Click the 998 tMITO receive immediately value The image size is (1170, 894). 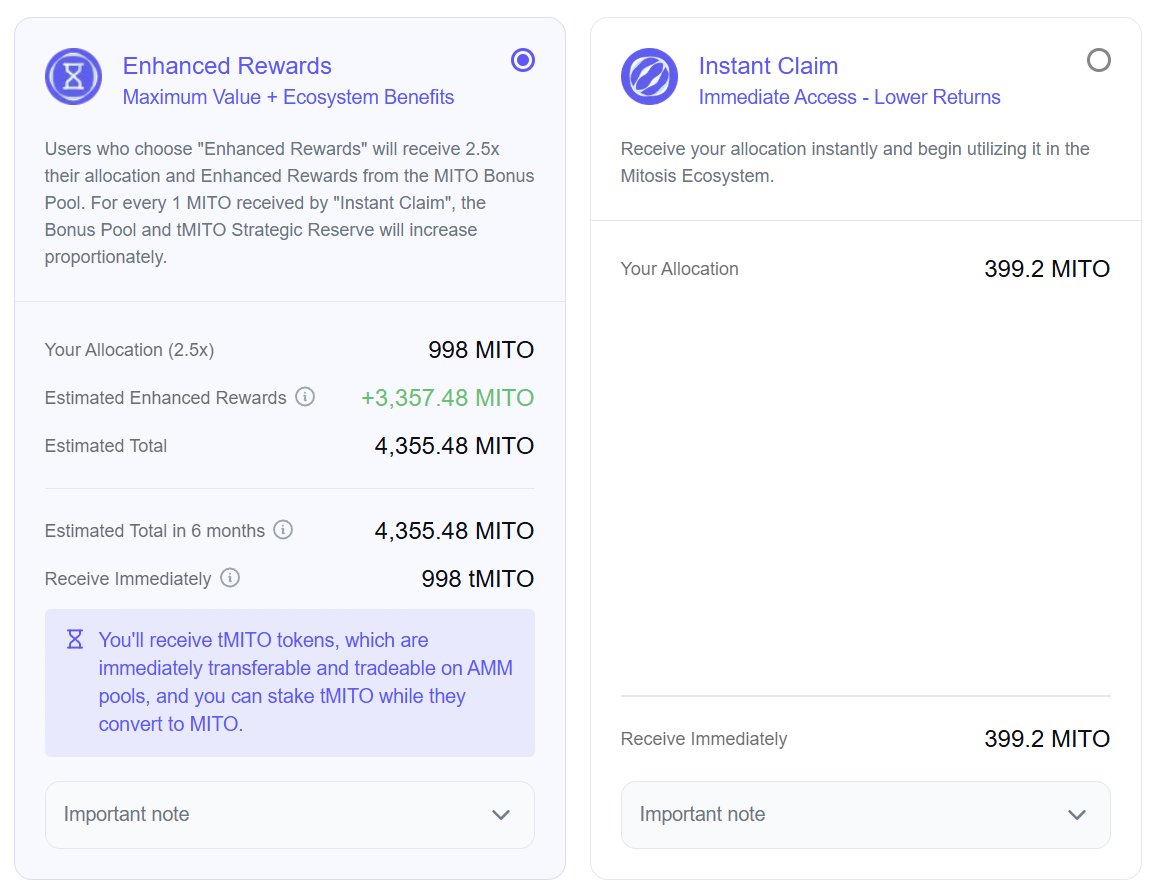[x=478, y=579]
